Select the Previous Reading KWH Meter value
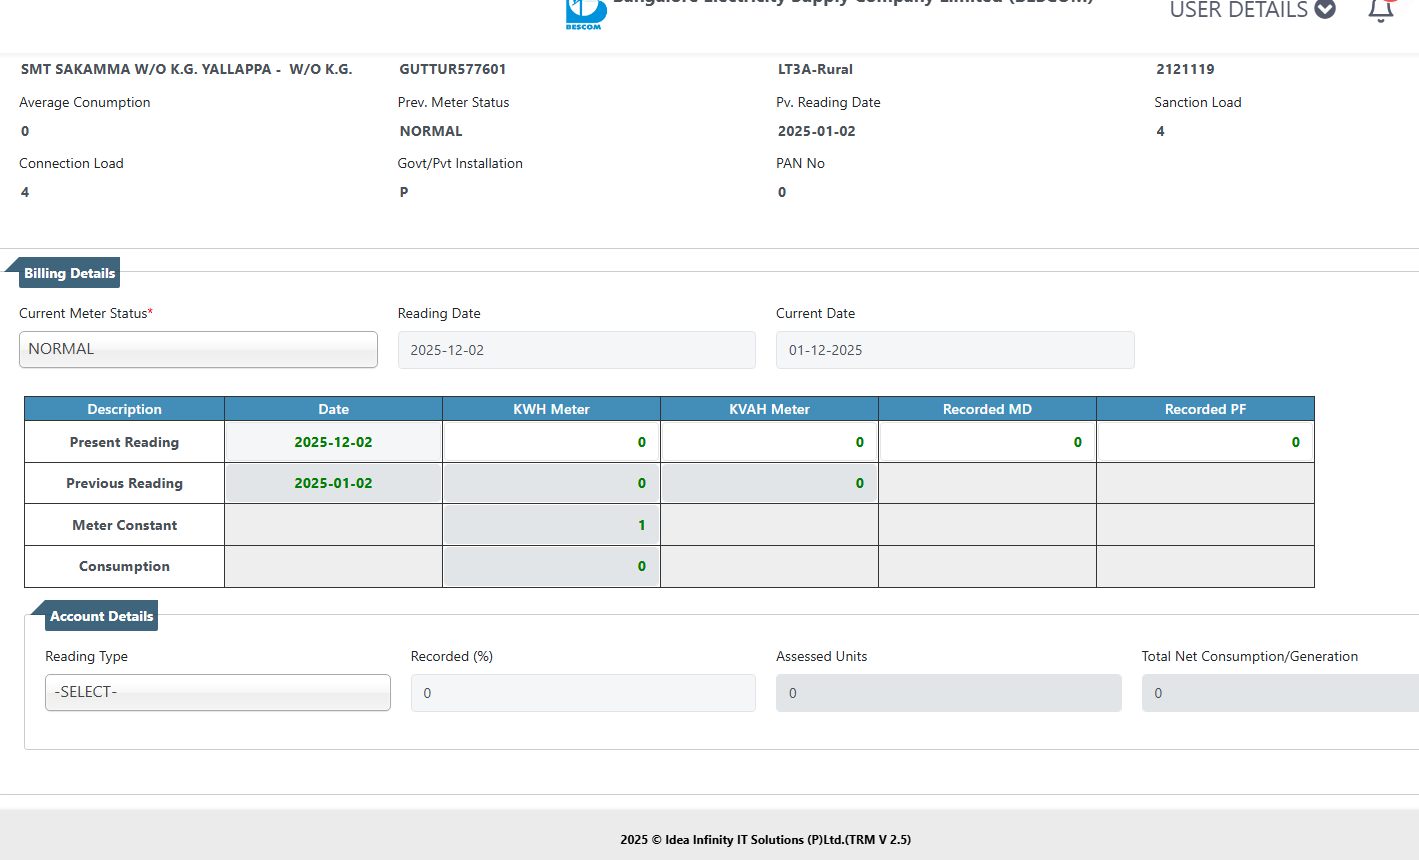 (551, 483)
